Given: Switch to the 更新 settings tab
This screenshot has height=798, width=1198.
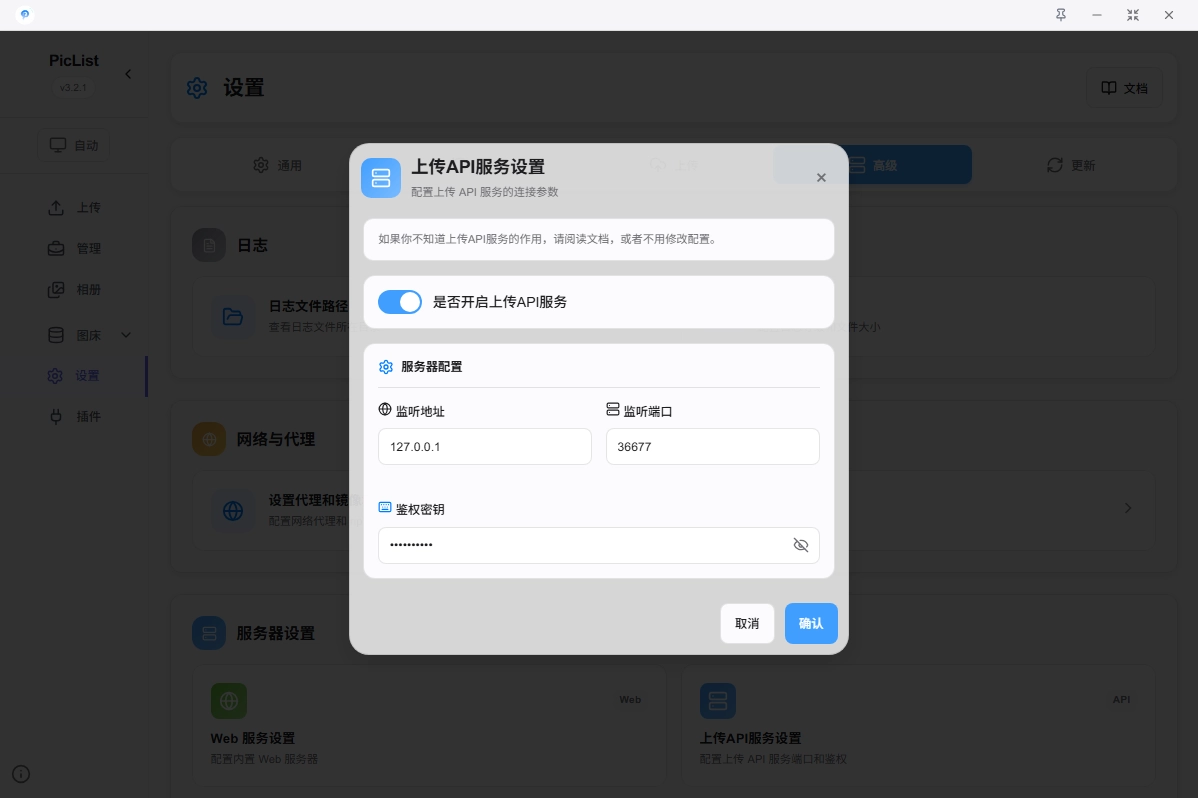Looking at the screenshot, I should (x=1071, y=165).
